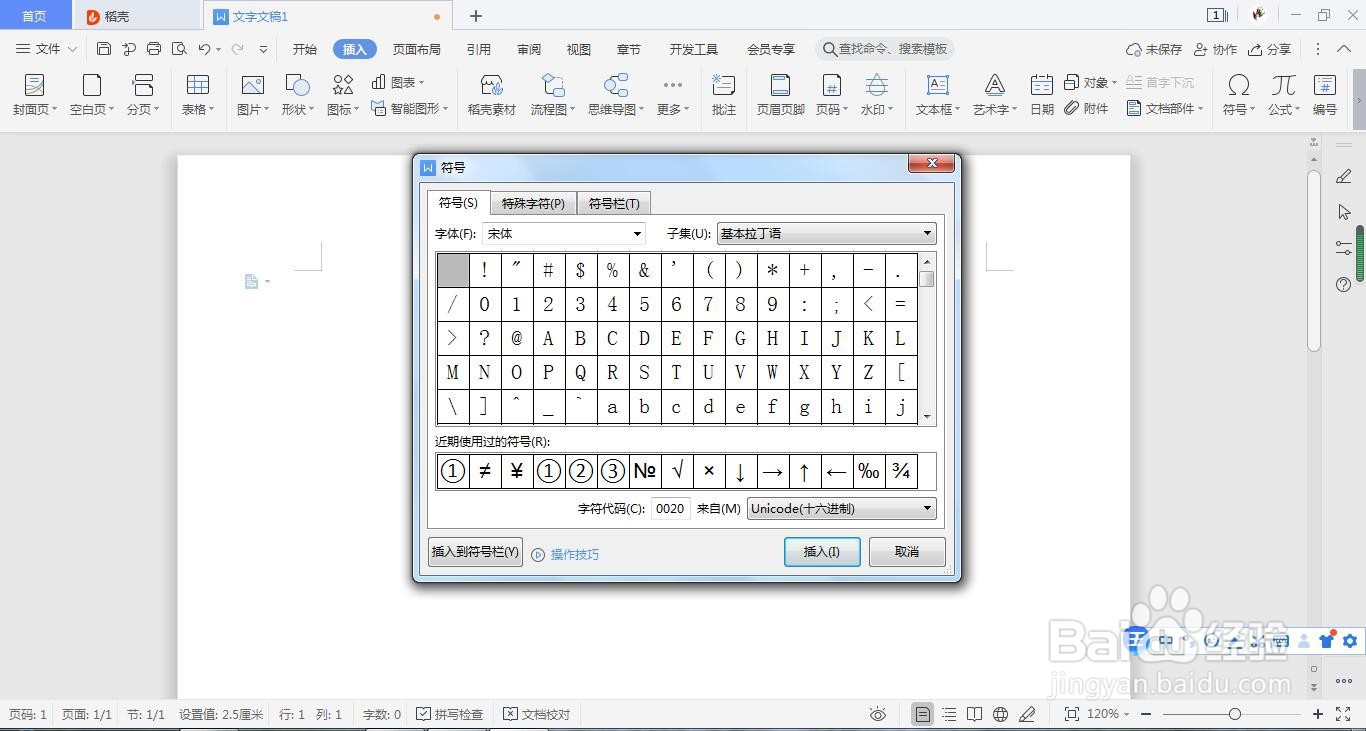Insert WordArt with the 艺术字 icon
The width and height of the screenshot is (1366, 731).
tap(994, 95)
